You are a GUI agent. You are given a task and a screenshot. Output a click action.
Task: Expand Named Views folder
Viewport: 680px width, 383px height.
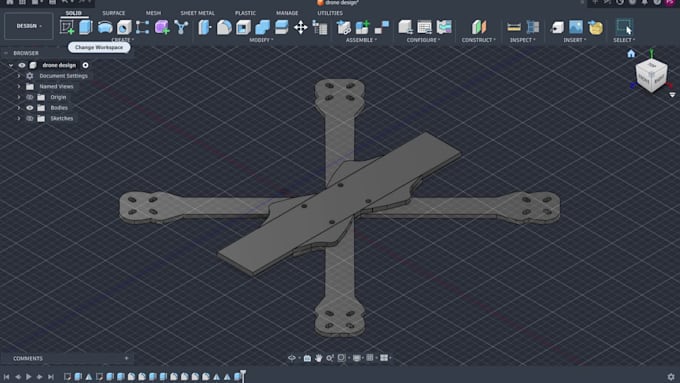(19, 86)
